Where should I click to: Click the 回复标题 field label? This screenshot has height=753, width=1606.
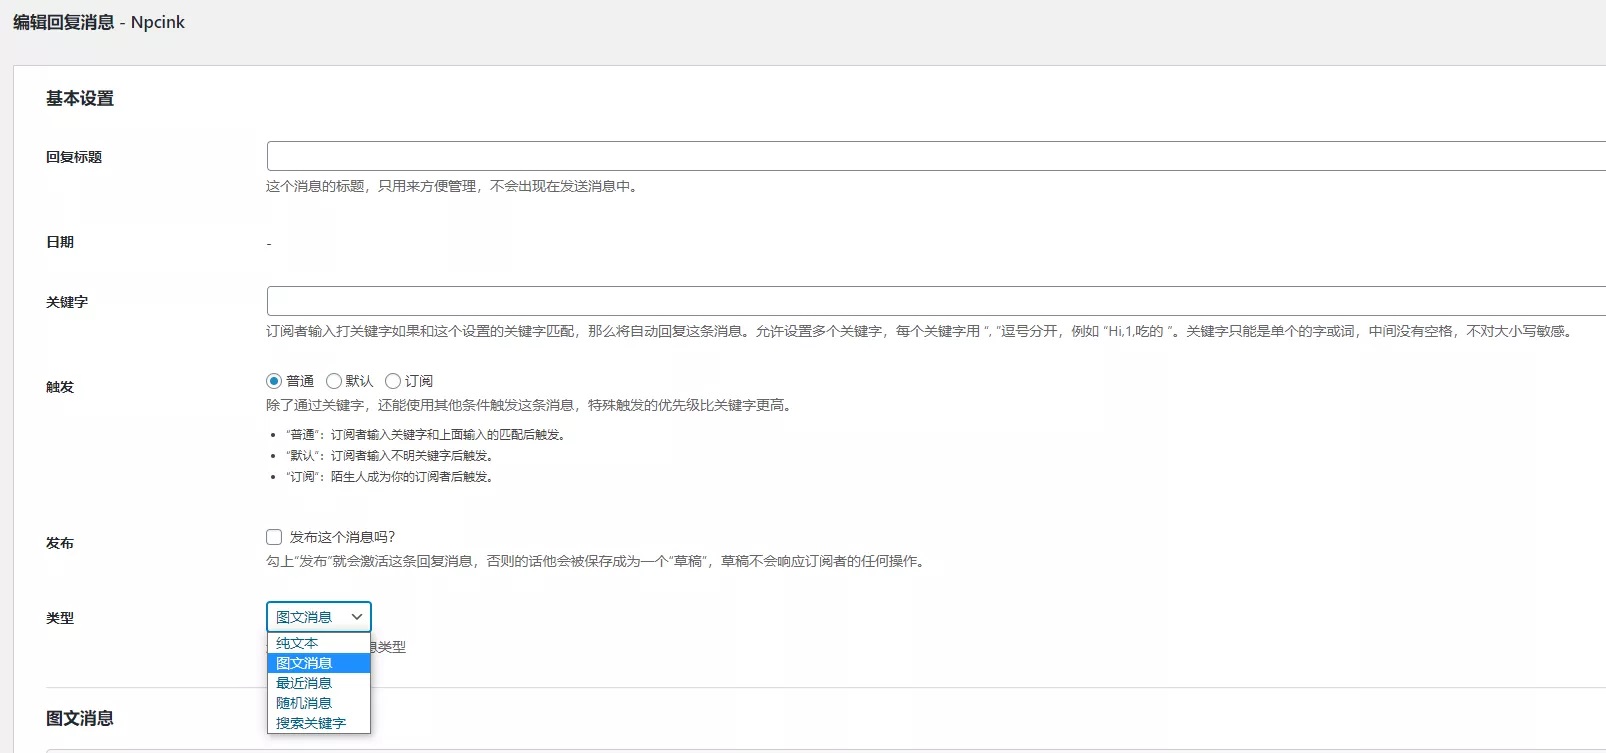coord(74,157)
